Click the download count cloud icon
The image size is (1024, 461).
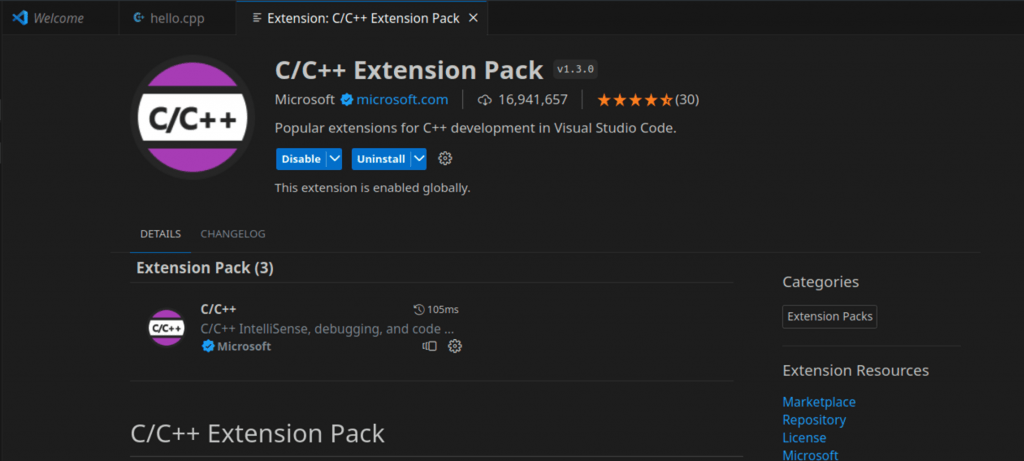click(485, 100)
